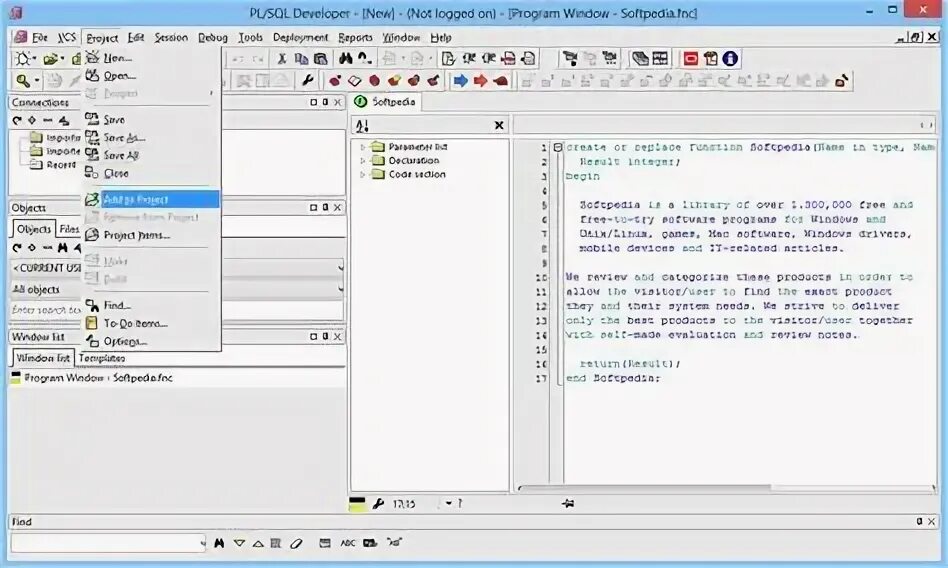Image resolution: width=948 pixels, height=568 pixels.
Task: Toggle code folding on line 1
Action: tap(558, 147)
